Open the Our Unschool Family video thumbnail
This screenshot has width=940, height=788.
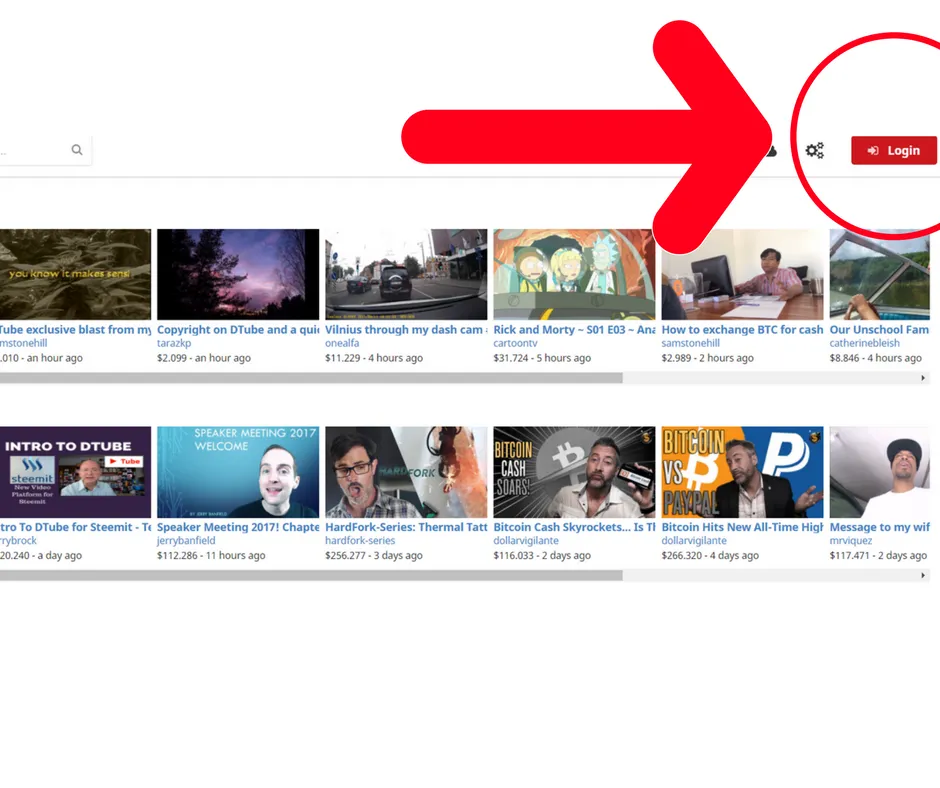879,274
